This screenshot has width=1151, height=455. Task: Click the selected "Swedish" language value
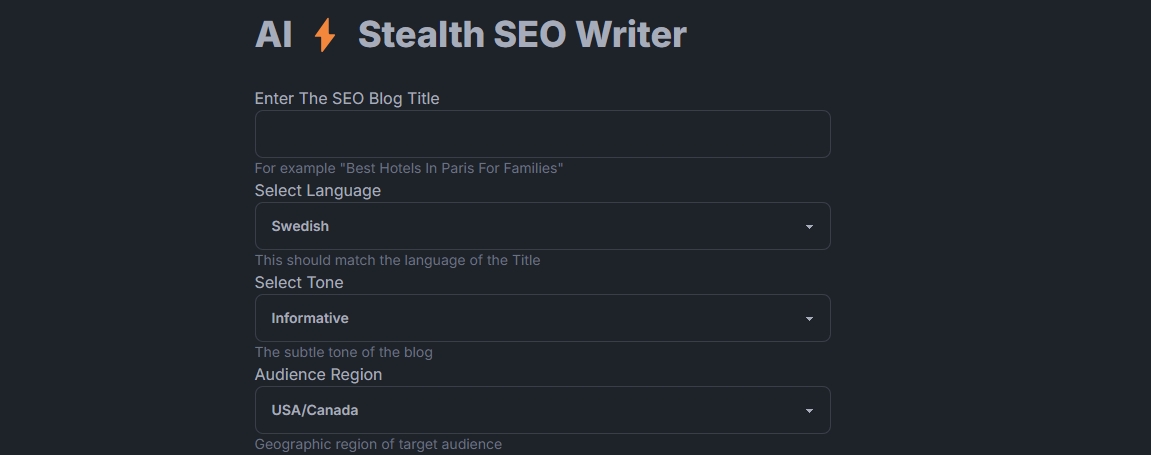point(300,226)
